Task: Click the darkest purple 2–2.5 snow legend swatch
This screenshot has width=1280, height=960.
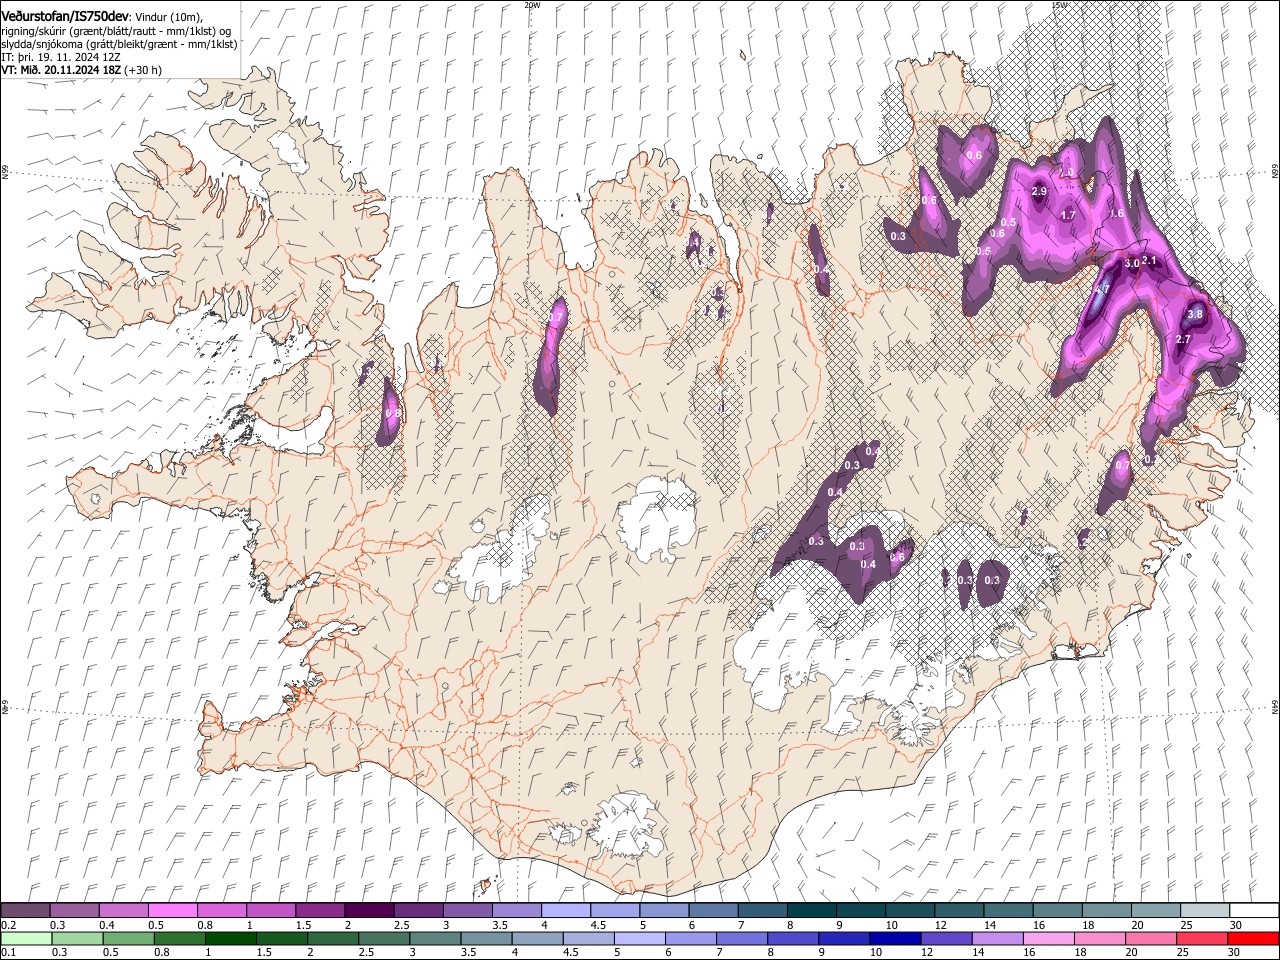Action: coord(369,911)
